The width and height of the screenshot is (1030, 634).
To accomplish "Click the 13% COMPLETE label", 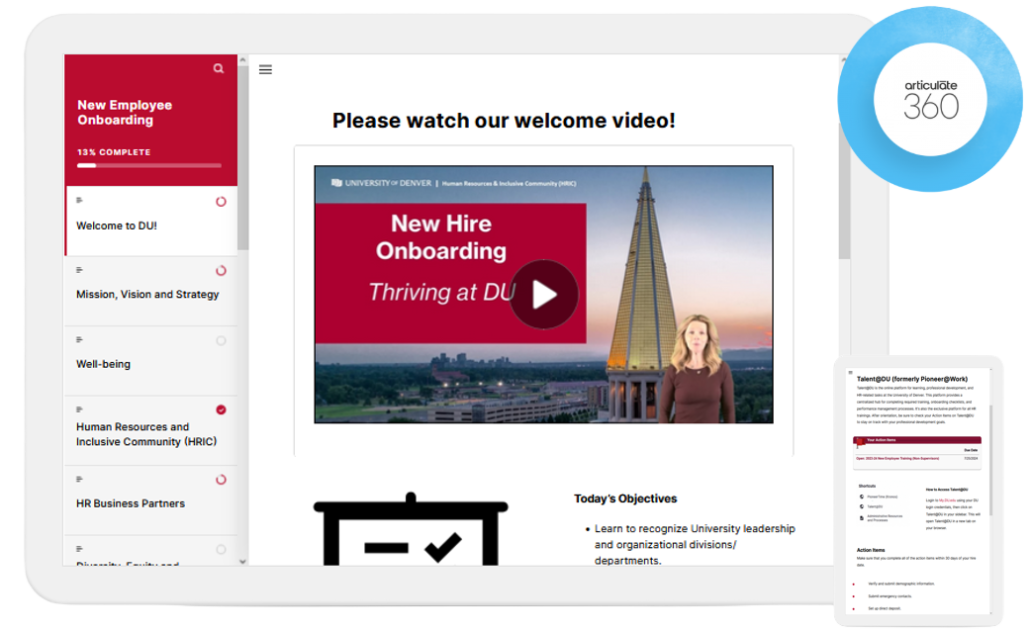I will [x=114, y=152].
